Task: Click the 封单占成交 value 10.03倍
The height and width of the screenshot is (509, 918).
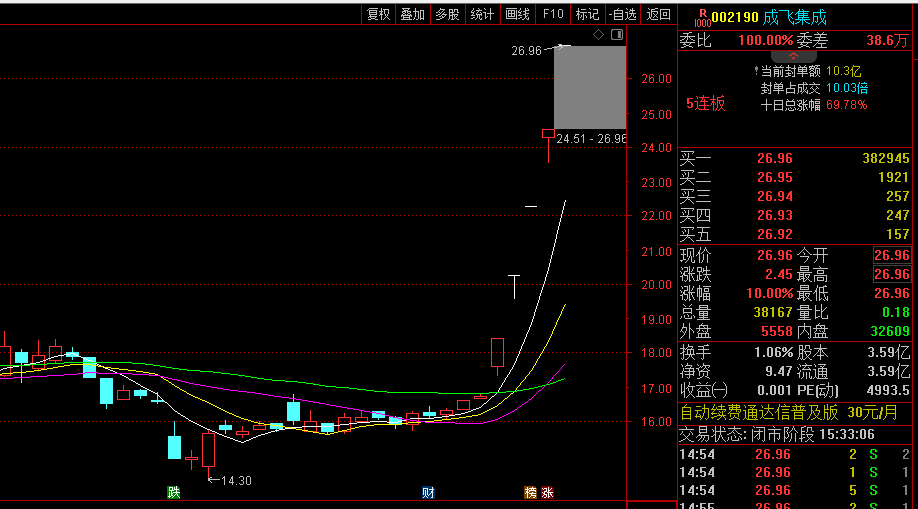Action: tap(847, 88)
